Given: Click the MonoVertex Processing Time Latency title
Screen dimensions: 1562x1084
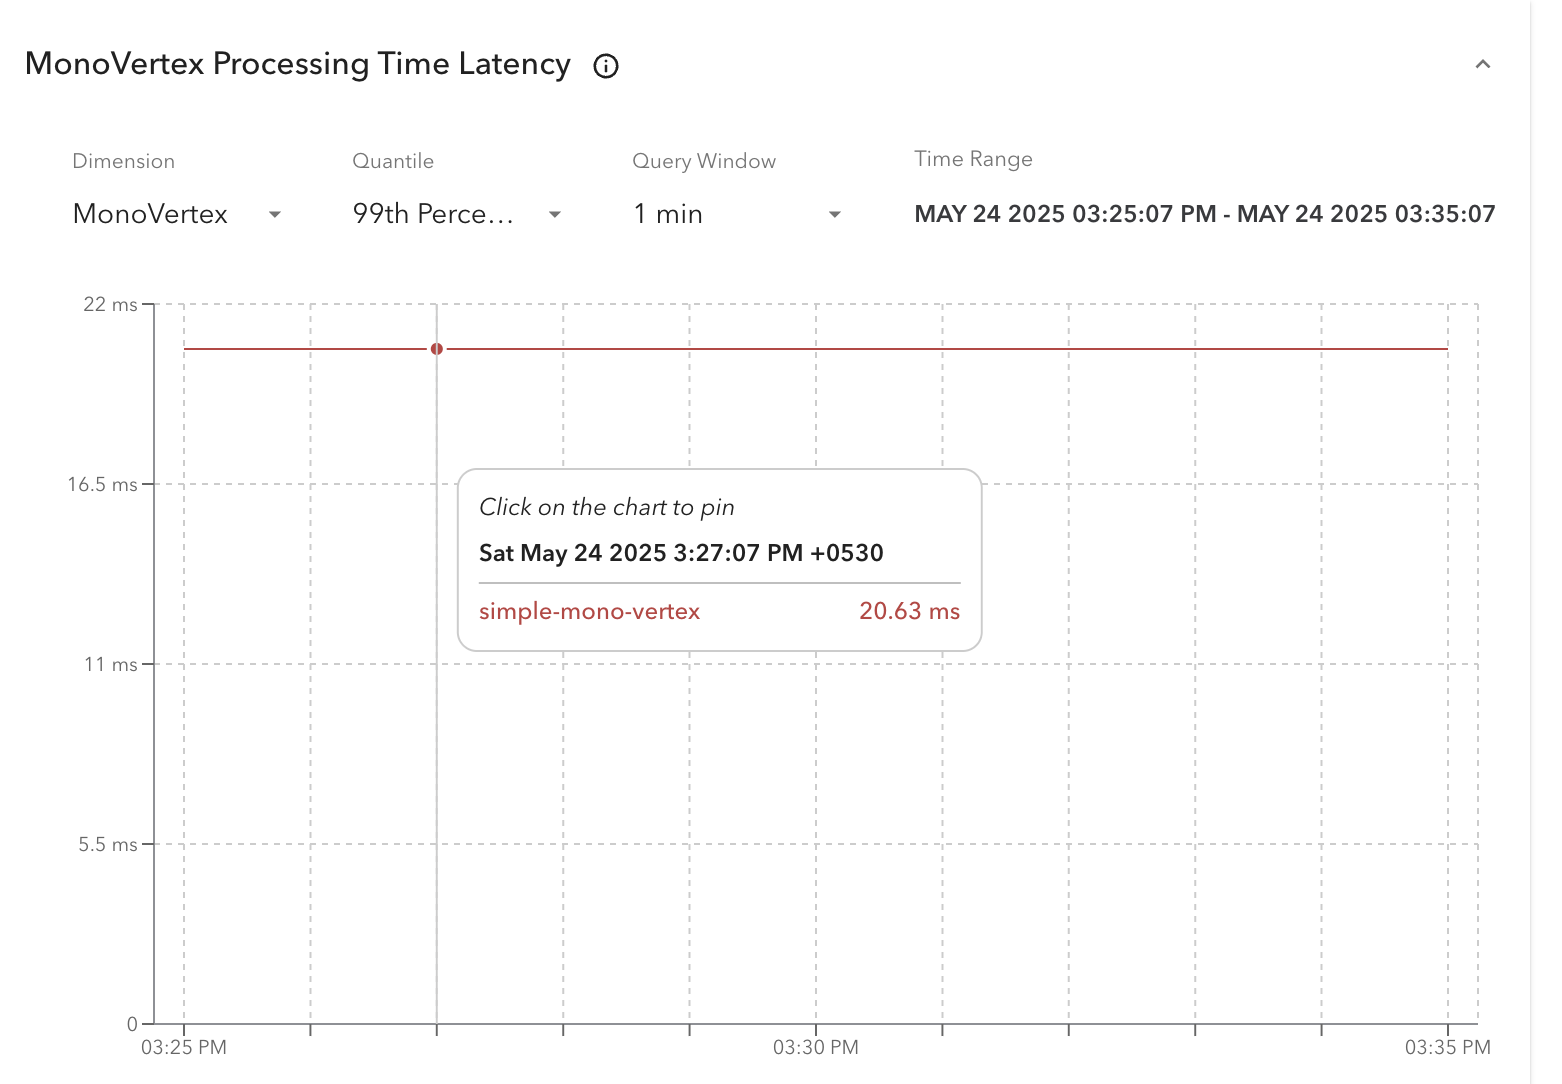Looking at the screenshot, I should coord(298,64).
